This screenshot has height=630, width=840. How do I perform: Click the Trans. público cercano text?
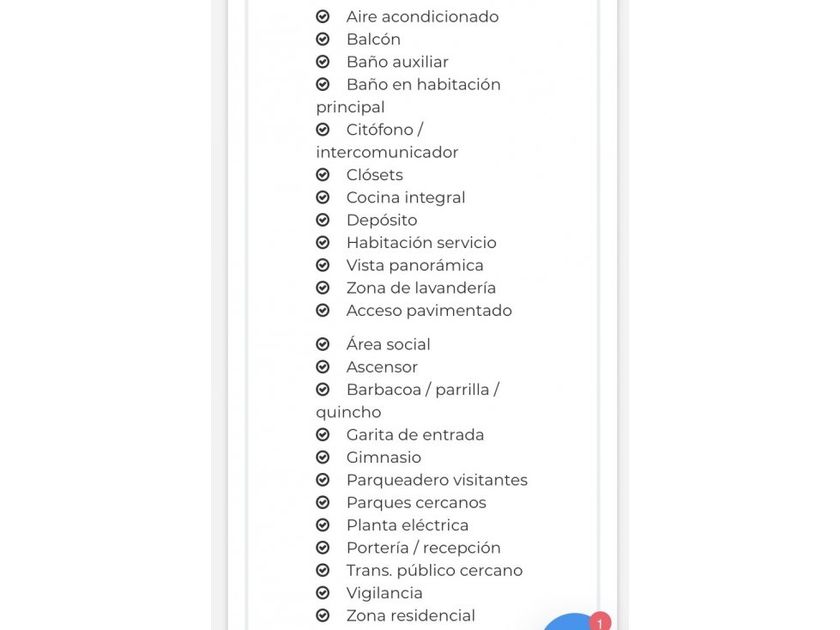[434, 571]
